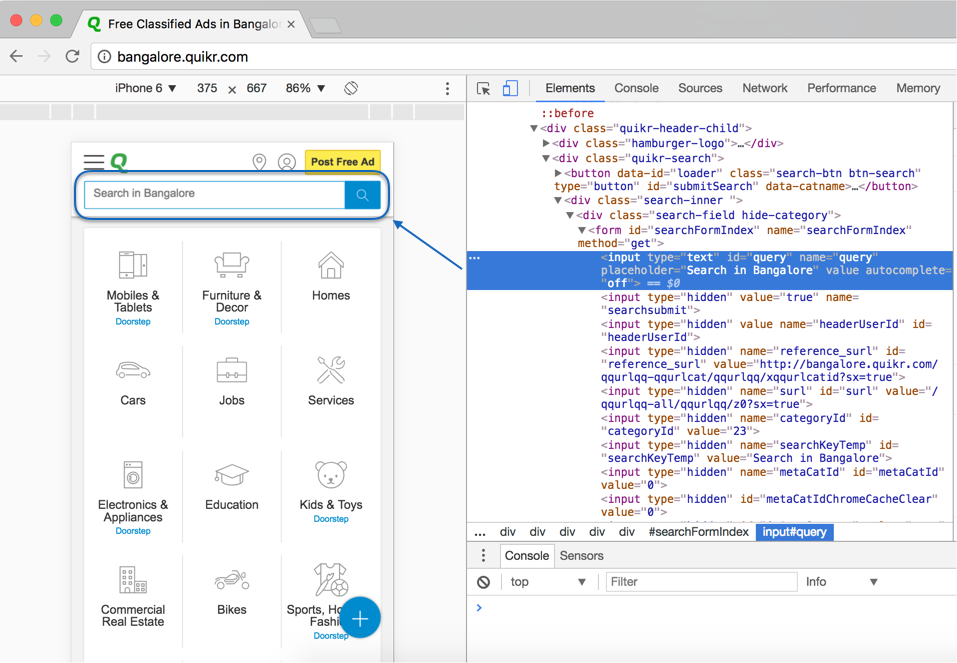Switch to the Network tab
Image resolution: width=957 pixels, height=663 pixels.
(x=765, y=89)
